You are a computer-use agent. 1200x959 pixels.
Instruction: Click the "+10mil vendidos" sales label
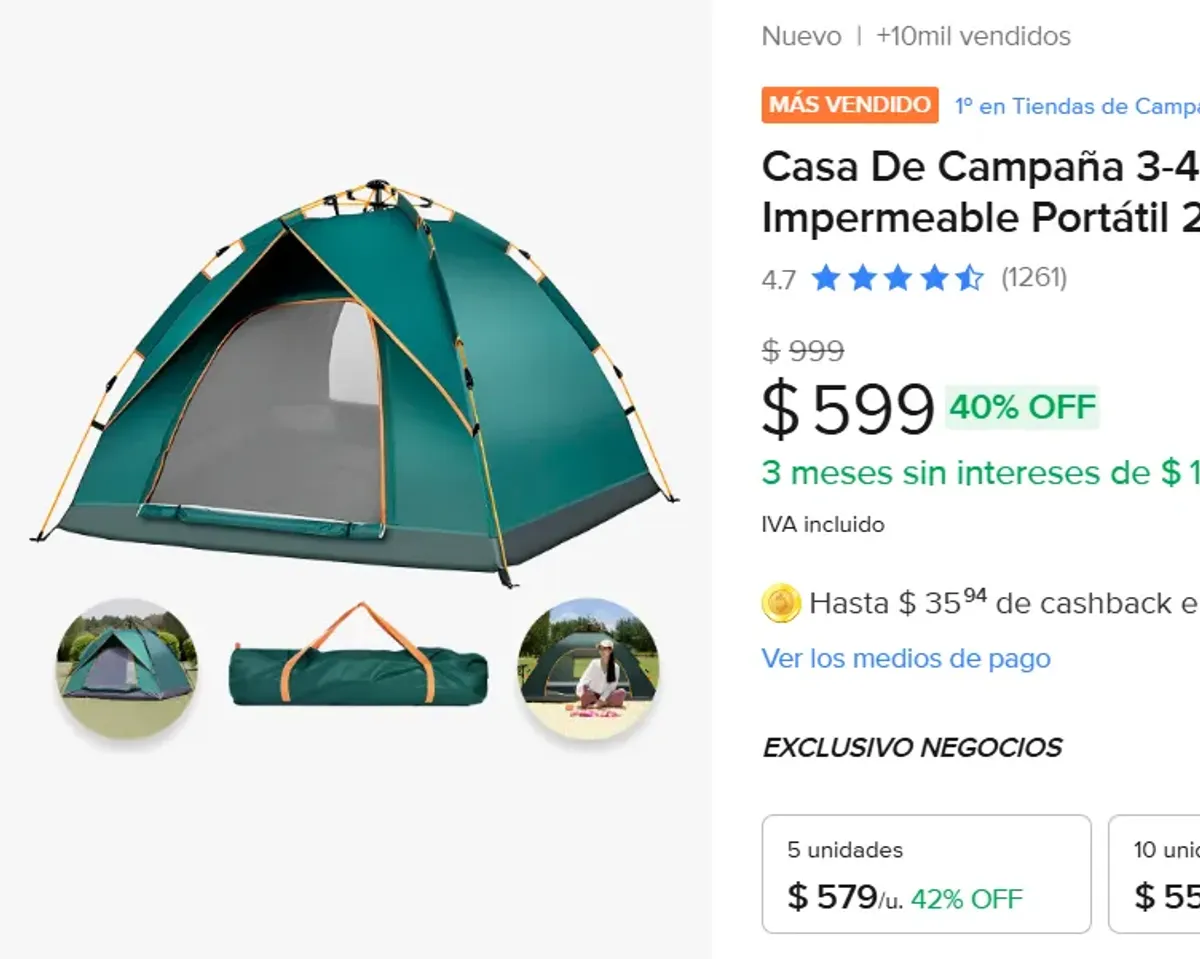(973, 37)
